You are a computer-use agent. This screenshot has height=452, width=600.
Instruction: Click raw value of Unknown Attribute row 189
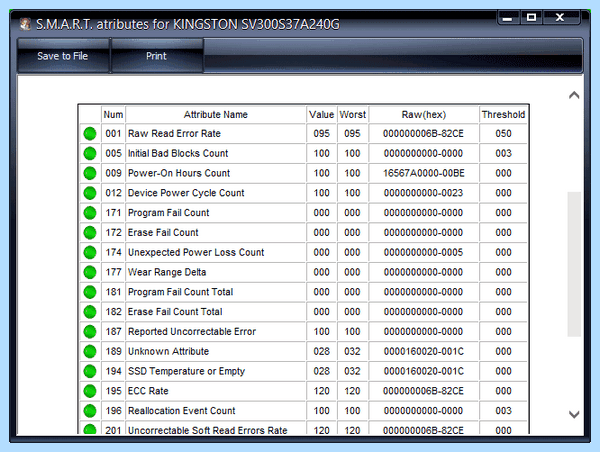[424, 351]
